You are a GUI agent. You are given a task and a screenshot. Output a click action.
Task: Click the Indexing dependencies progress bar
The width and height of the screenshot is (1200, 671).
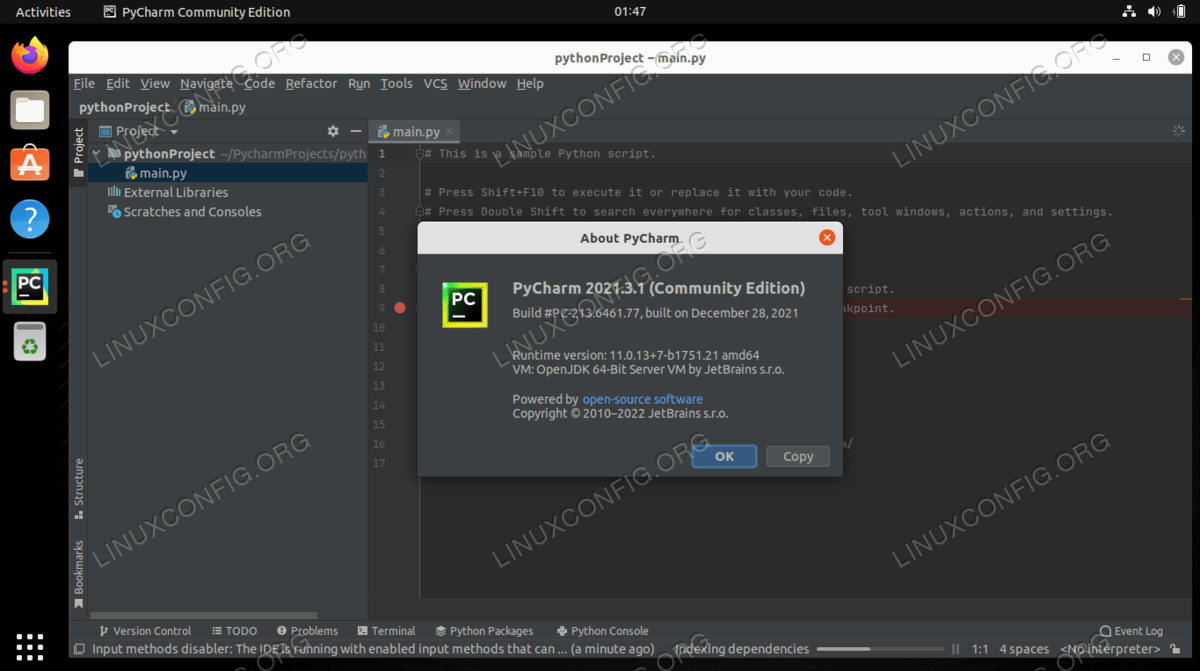tap(880, 649)
